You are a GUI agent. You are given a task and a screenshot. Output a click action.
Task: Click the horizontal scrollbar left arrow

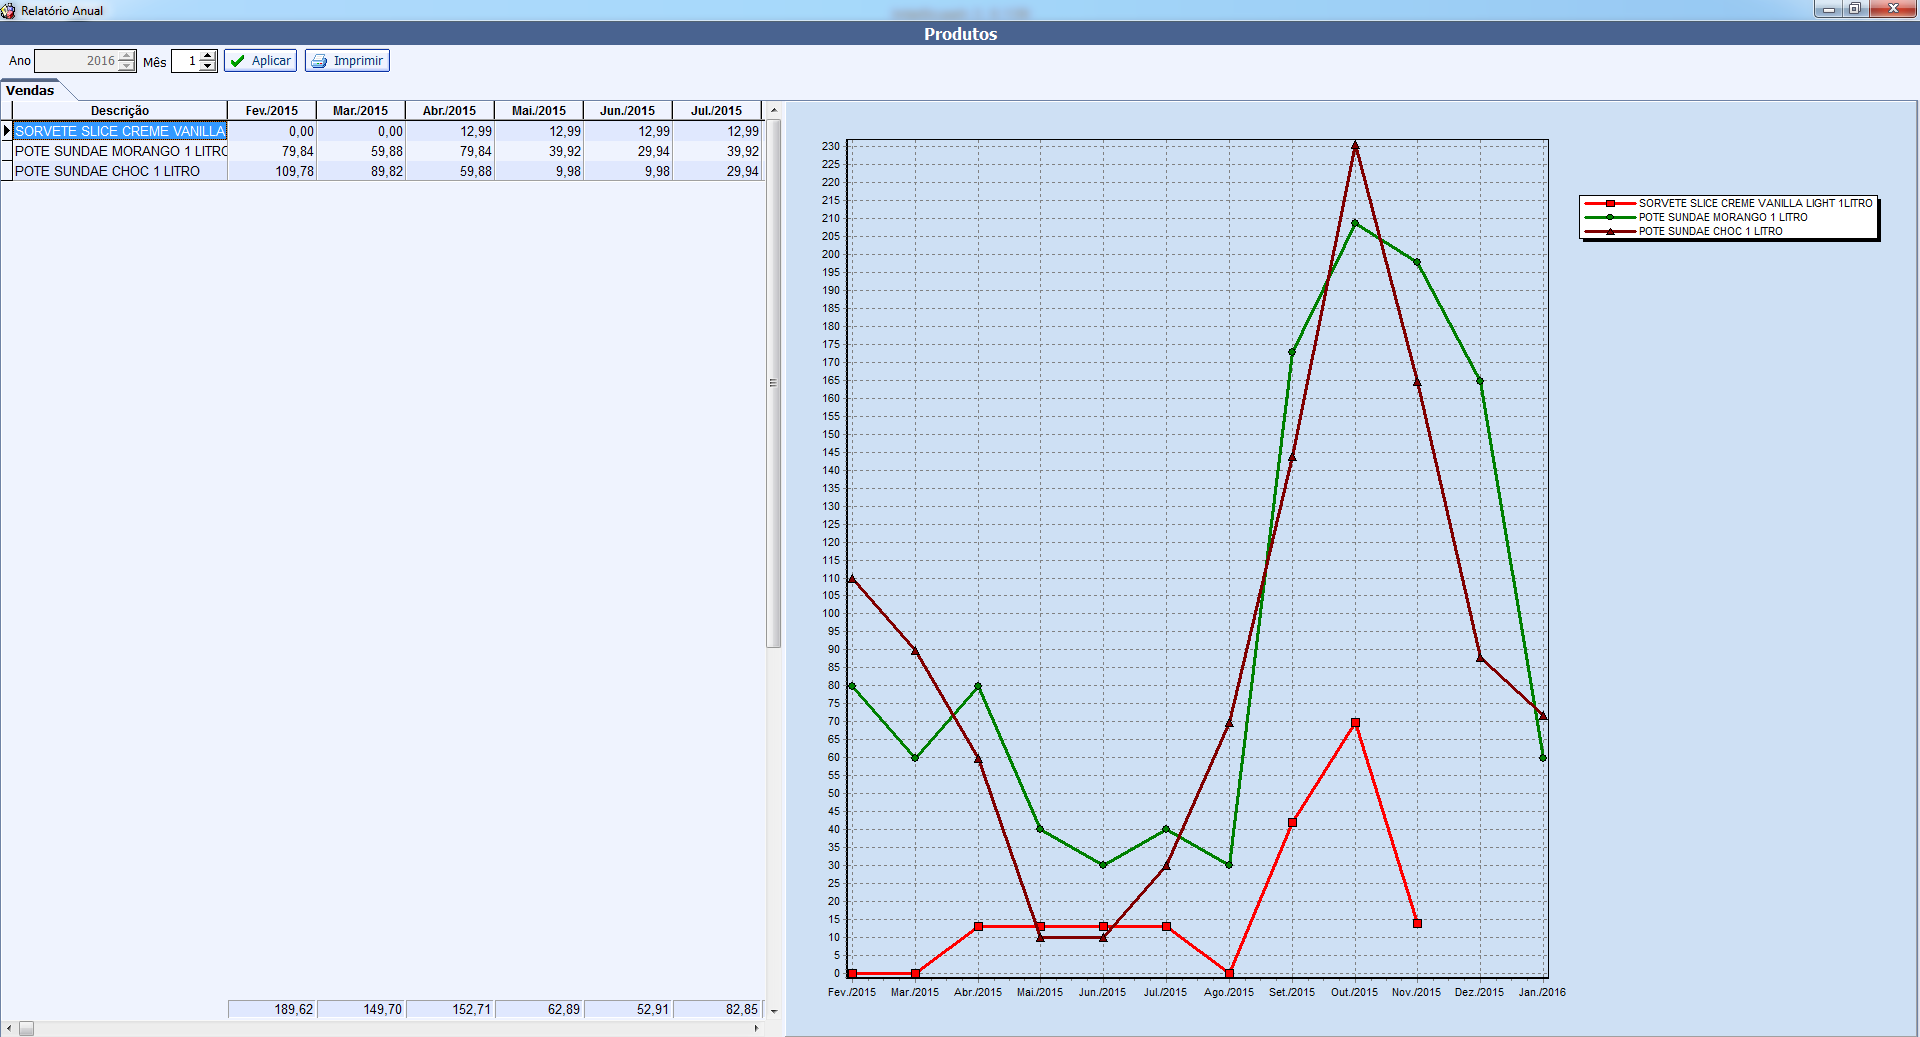[x=9, y=1028]
